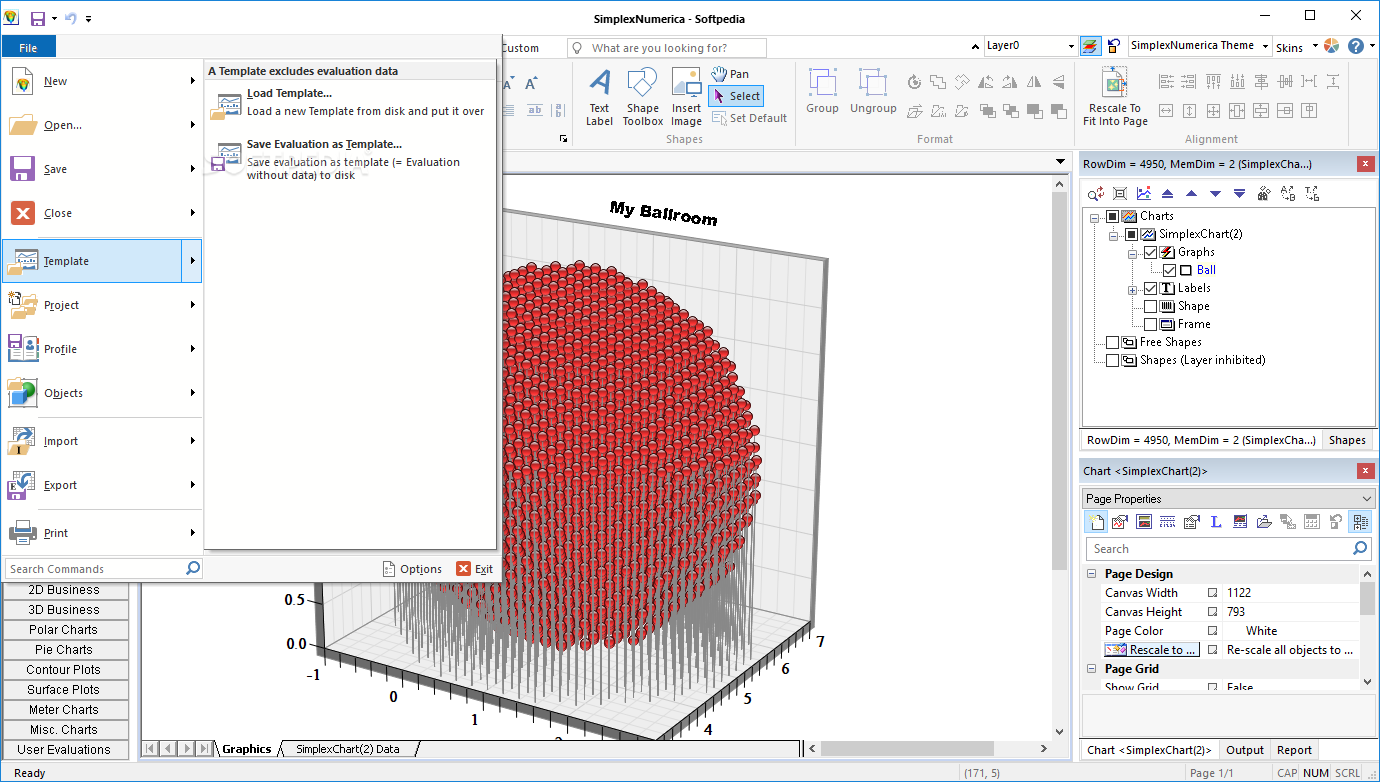Viewport: 1380px width, 782px height.
Task: Check the Shape checkbox in the tree
Action: (1150, 306)
